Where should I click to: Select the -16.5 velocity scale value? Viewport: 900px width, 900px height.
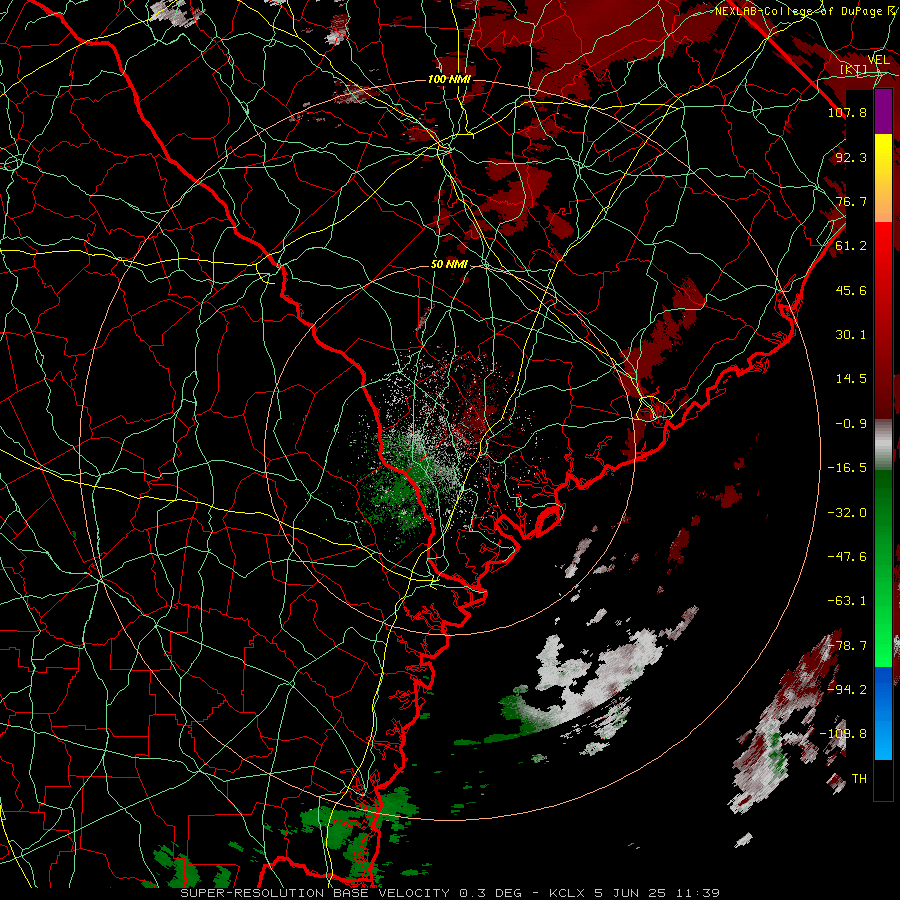[847, 468]
